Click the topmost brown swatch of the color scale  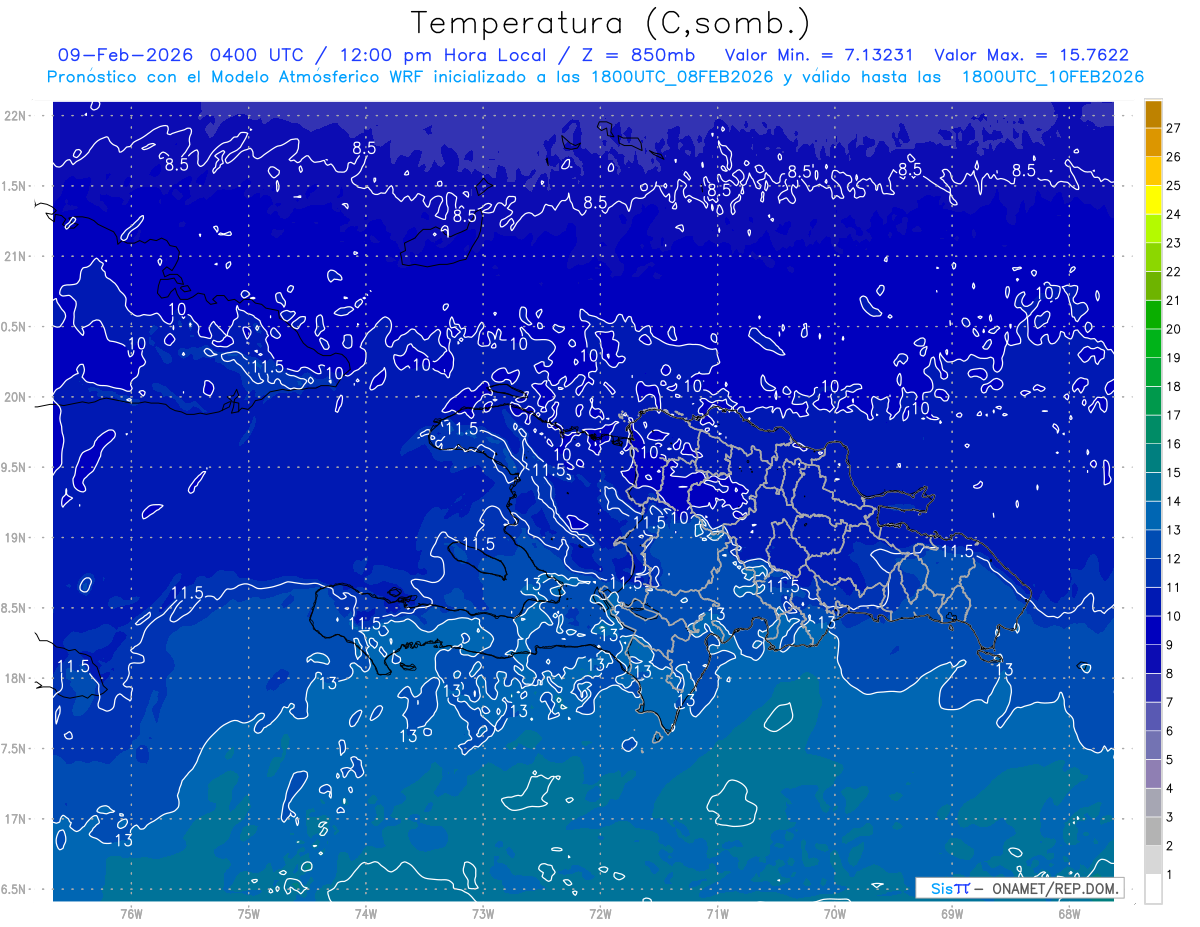pos(1153,114)
